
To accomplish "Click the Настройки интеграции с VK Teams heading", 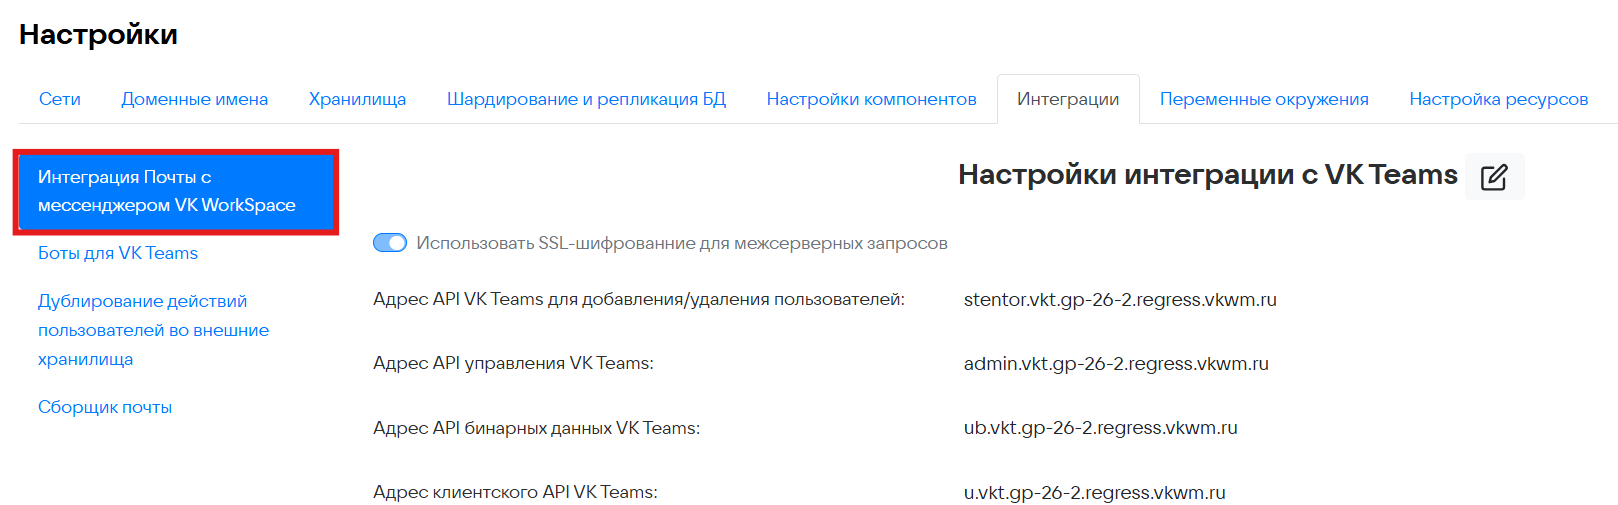I will [x=1208, y=175].
